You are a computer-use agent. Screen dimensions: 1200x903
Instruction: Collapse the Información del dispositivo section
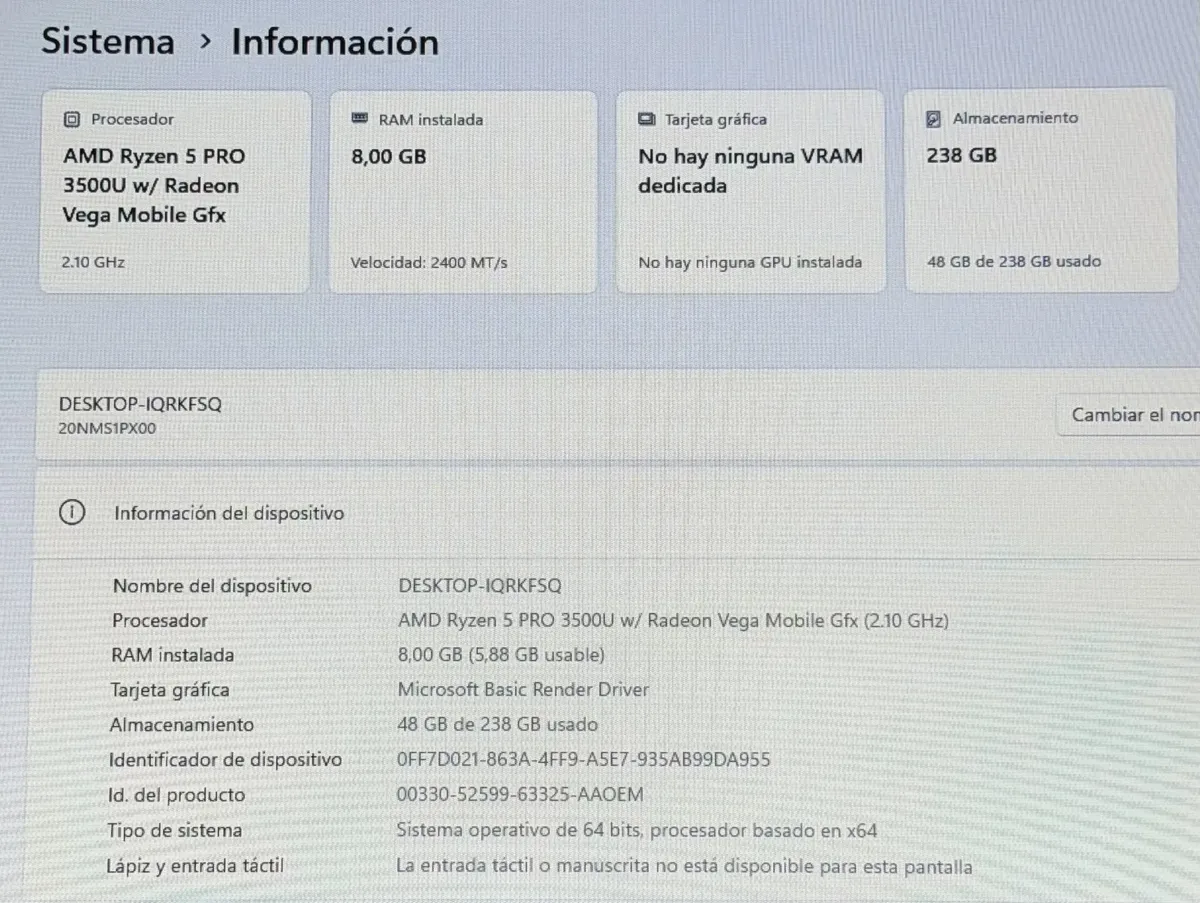(617, 513)
